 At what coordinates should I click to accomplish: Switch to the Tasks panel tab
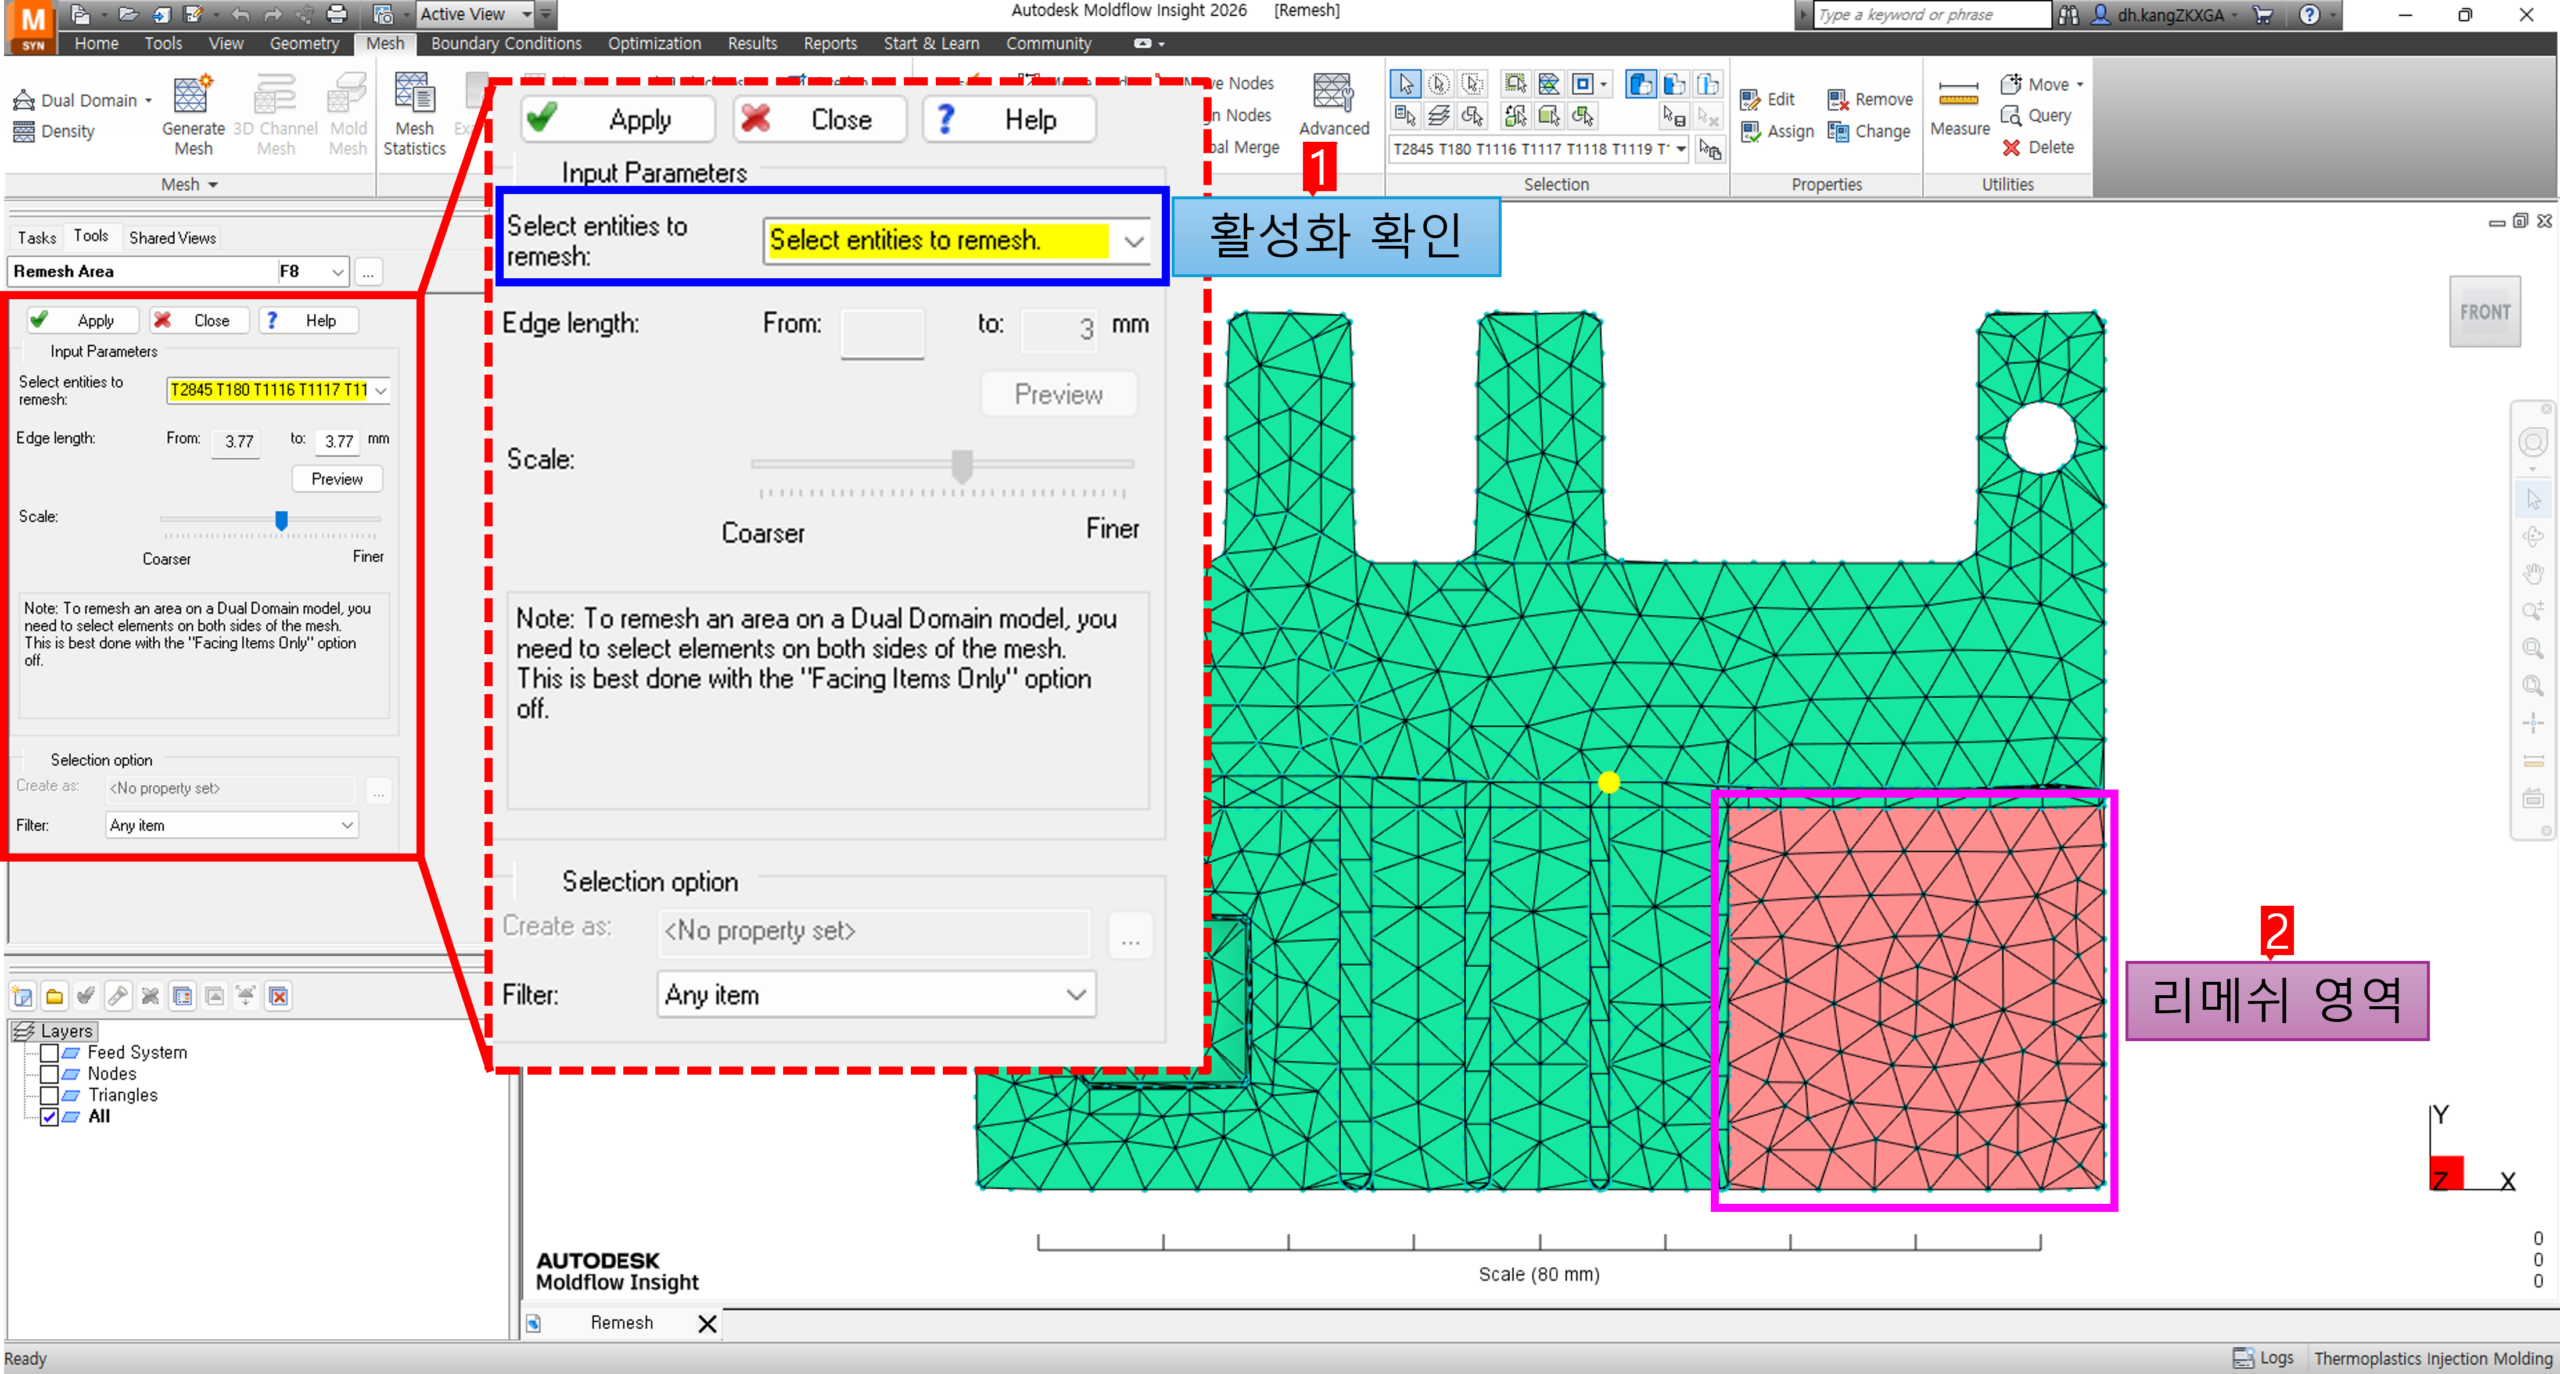coord(37,237)
